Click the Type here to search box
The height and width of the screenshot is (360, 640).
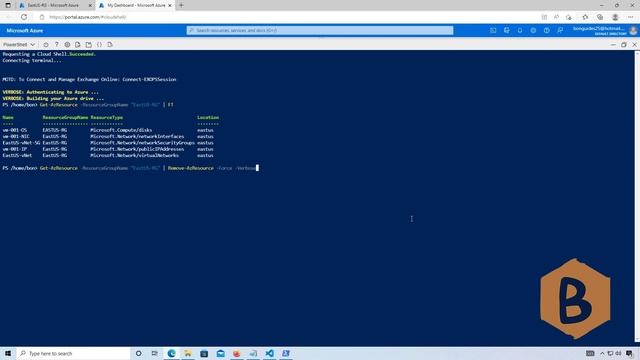(73, 353)
